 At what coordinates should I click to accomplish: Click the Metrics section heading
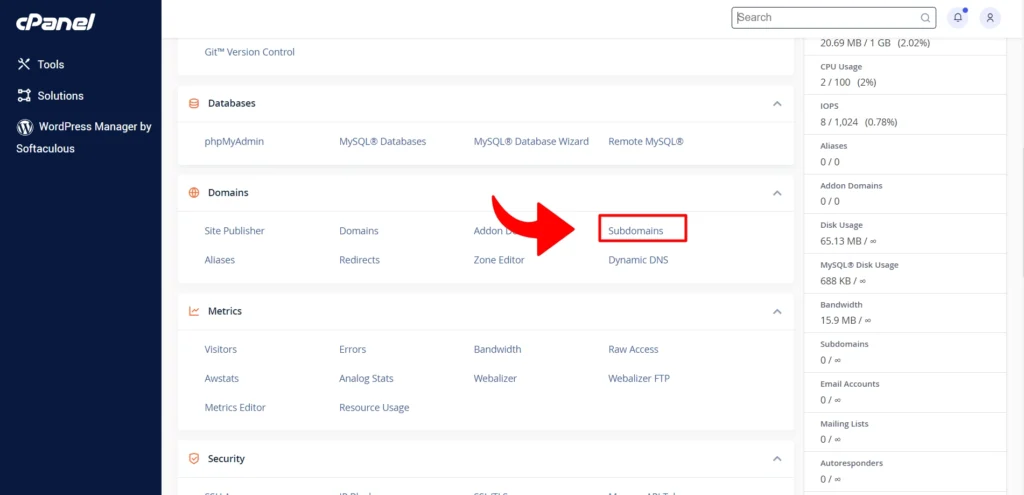tap(225, 311)
